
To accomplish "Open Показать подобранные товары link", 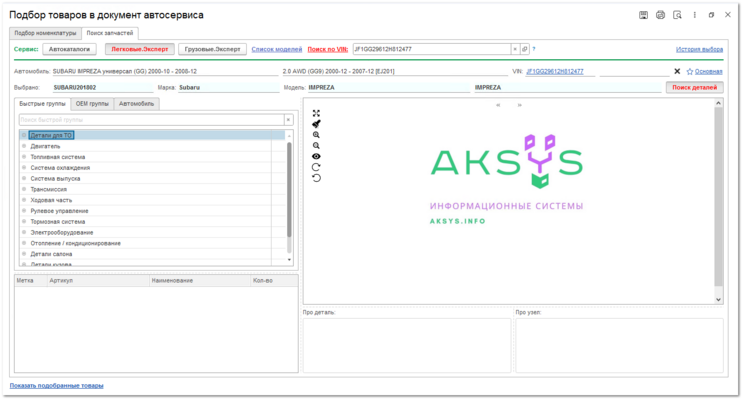I will click(56, 386).
